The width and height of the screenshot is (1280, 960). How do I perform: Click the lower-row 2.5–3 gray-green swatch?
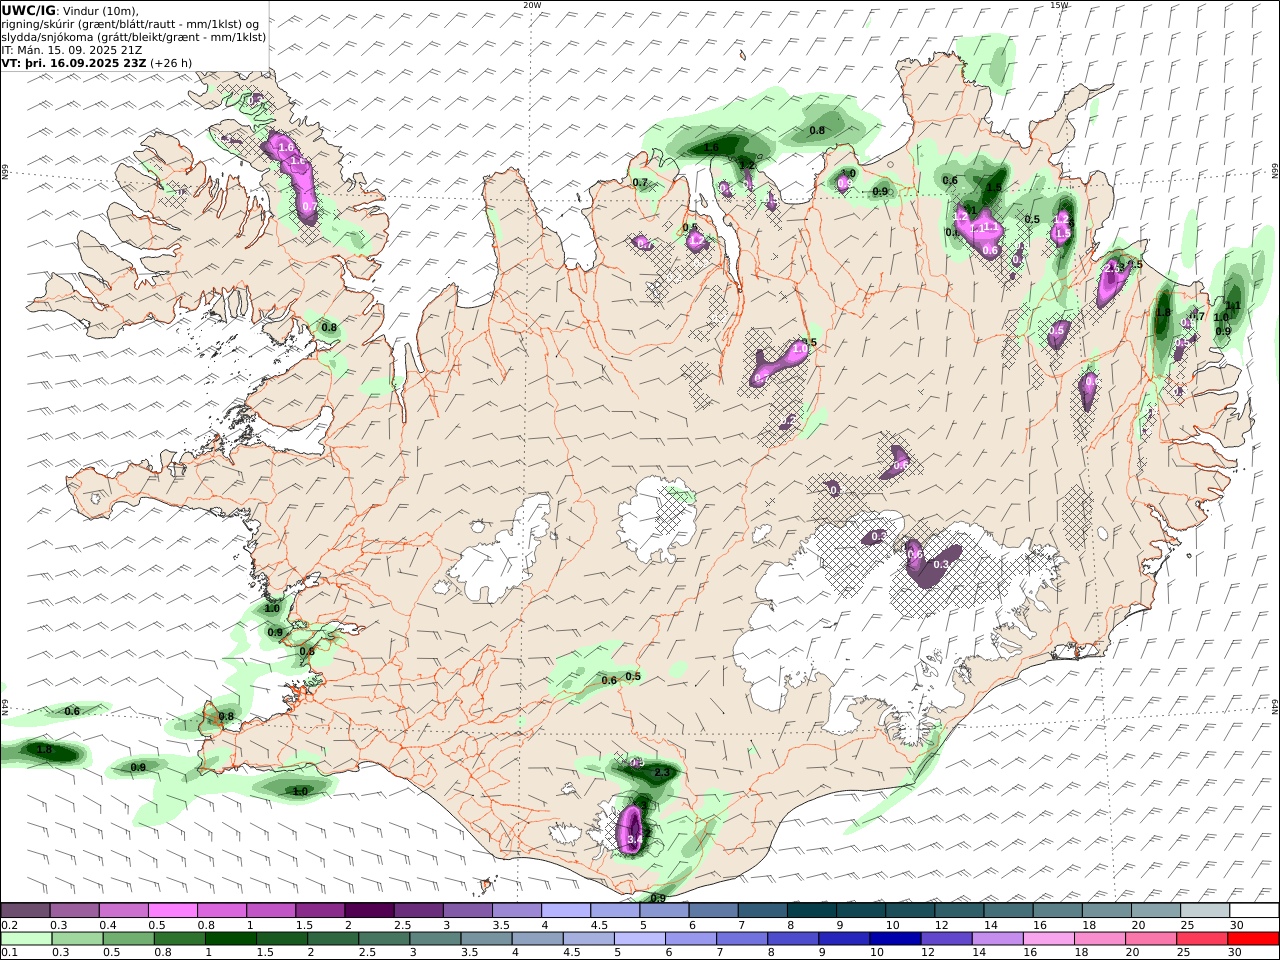point(385,939)
